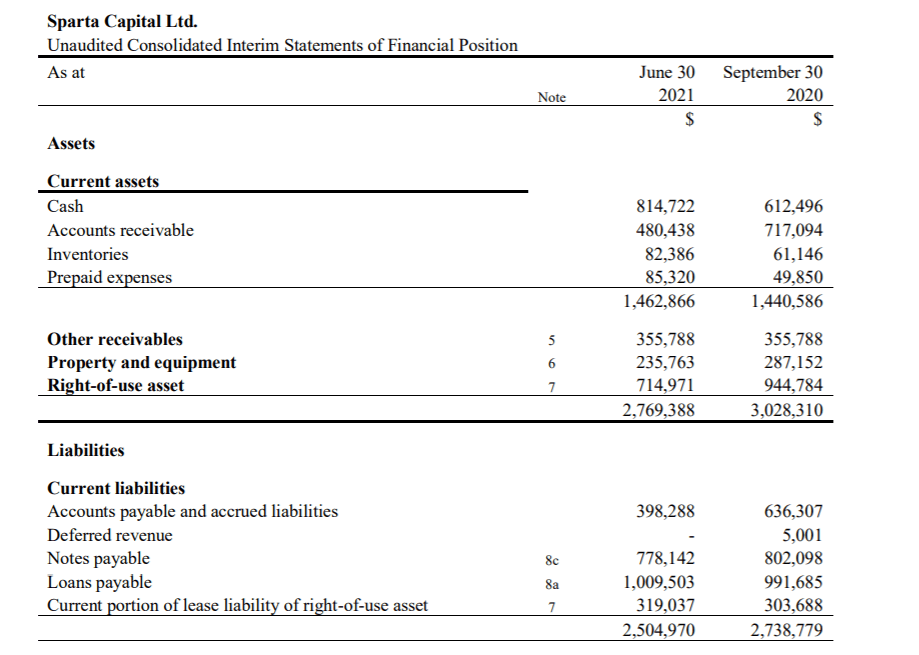Click note reference 8c for Notes payable

(552, 561)
